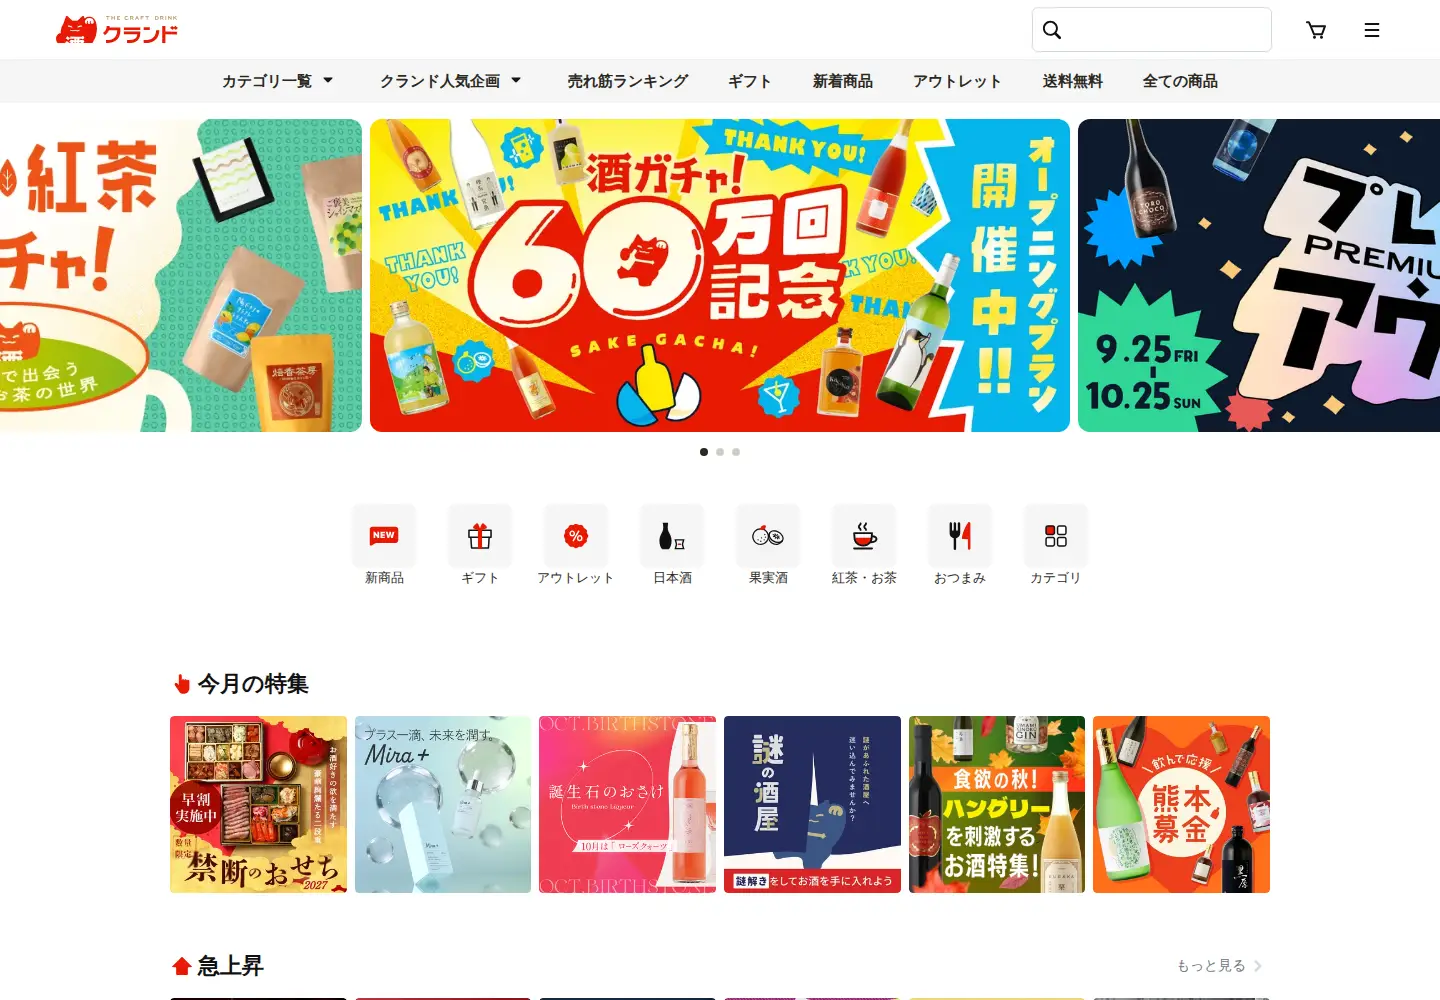
Task: Select 送料無料 in the nav bar
Action: click(1072, 81)
